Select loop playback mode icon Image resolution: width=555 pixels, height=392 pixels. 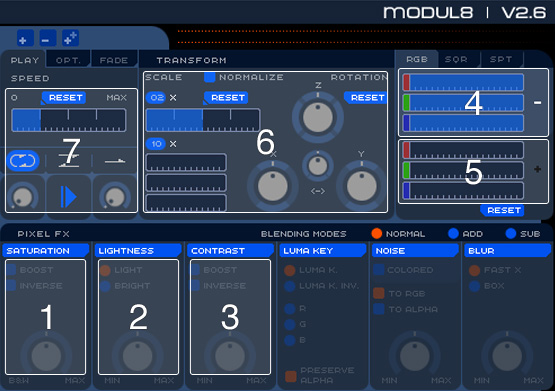pos(23,161)
